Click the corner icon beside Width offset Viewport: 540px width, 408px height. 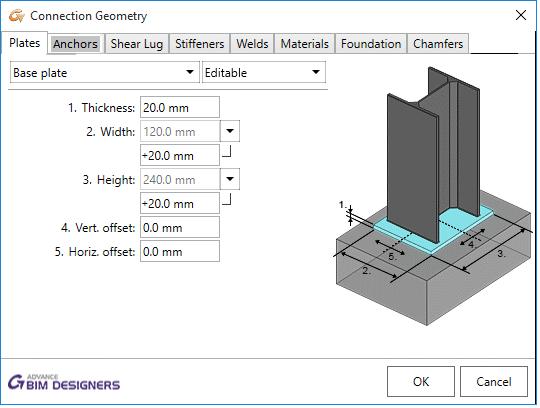pyautogui.click(x=227, y=151)
